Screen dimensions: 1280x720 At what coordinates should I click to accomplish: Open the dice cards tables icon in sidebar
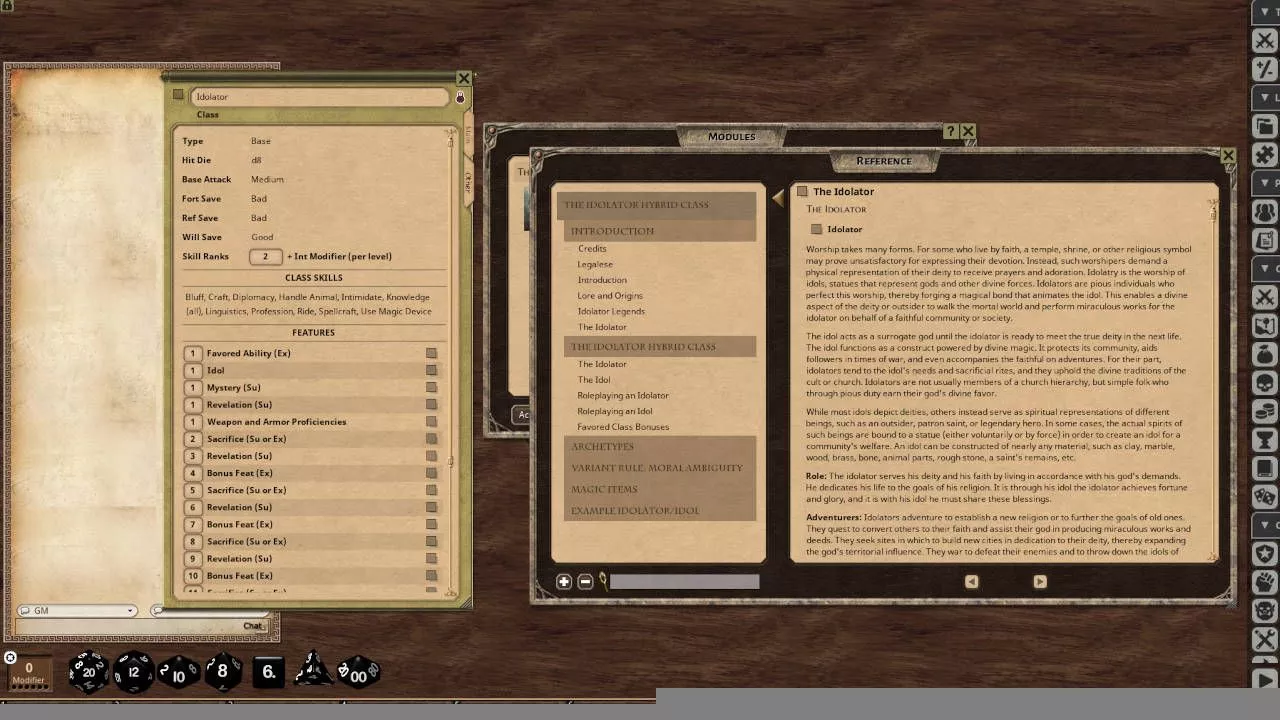1265,497
